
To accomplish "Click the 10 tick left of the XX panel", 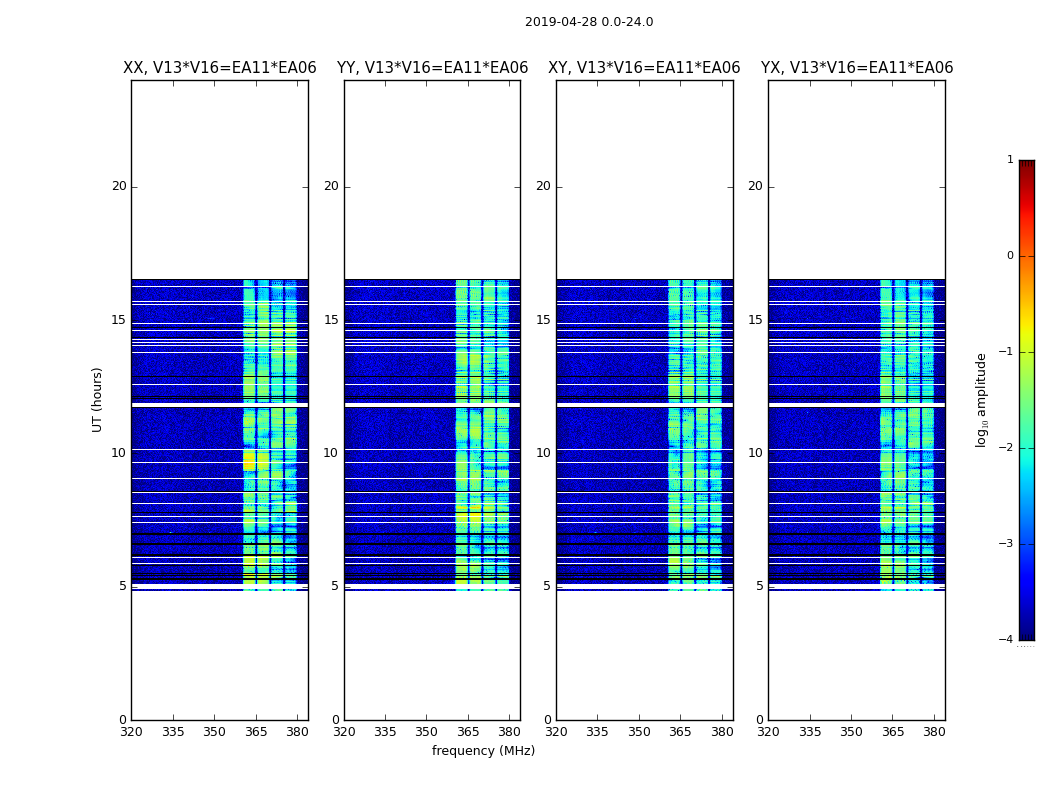I will pos(119,453).
